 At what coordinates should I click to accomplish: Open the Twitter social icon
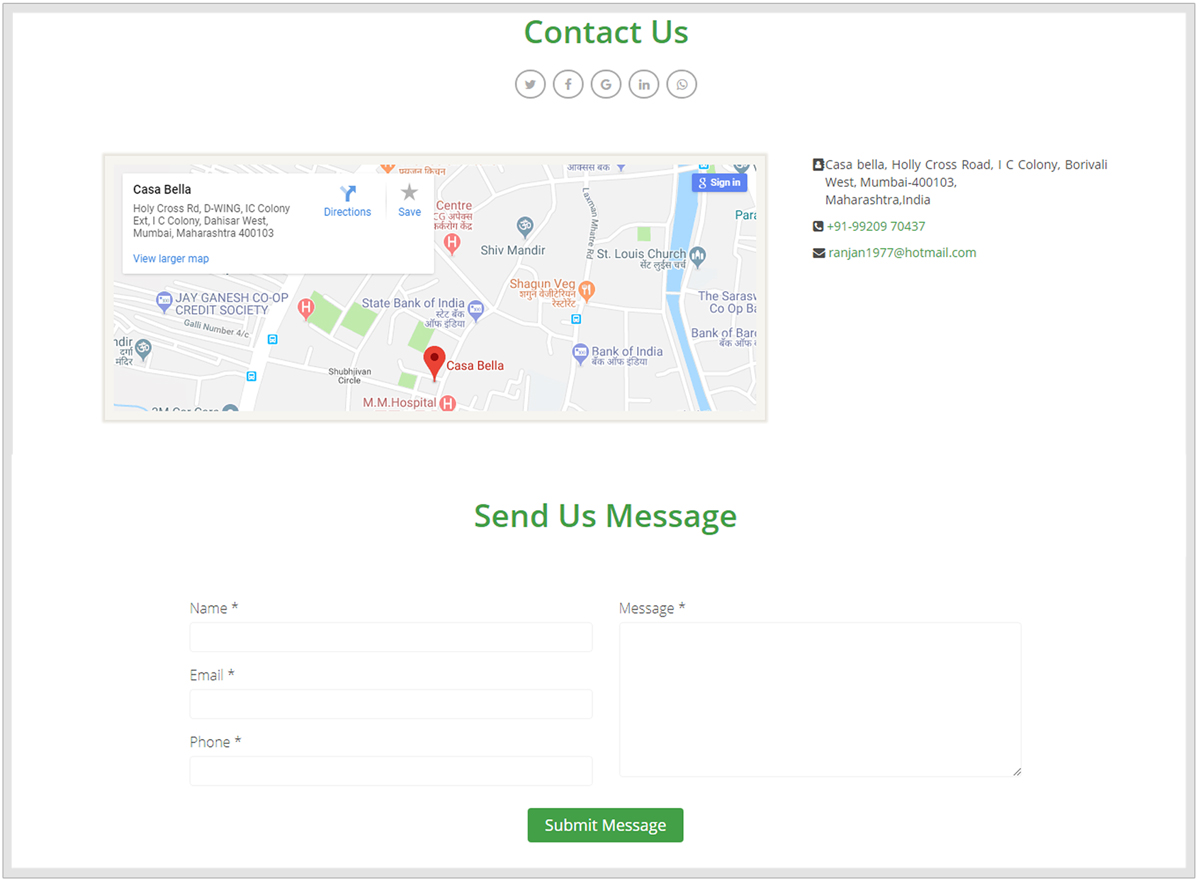coord(530,84)
